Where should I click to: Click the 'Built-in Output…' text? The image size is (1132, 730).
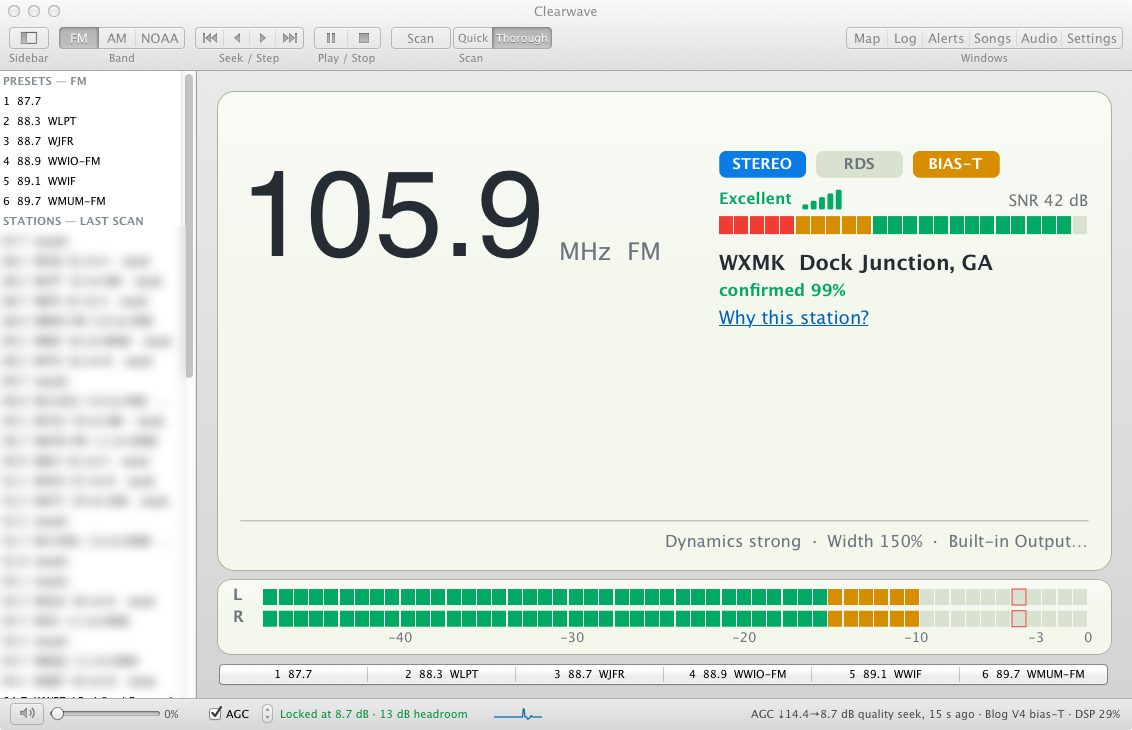point(1018,541)
